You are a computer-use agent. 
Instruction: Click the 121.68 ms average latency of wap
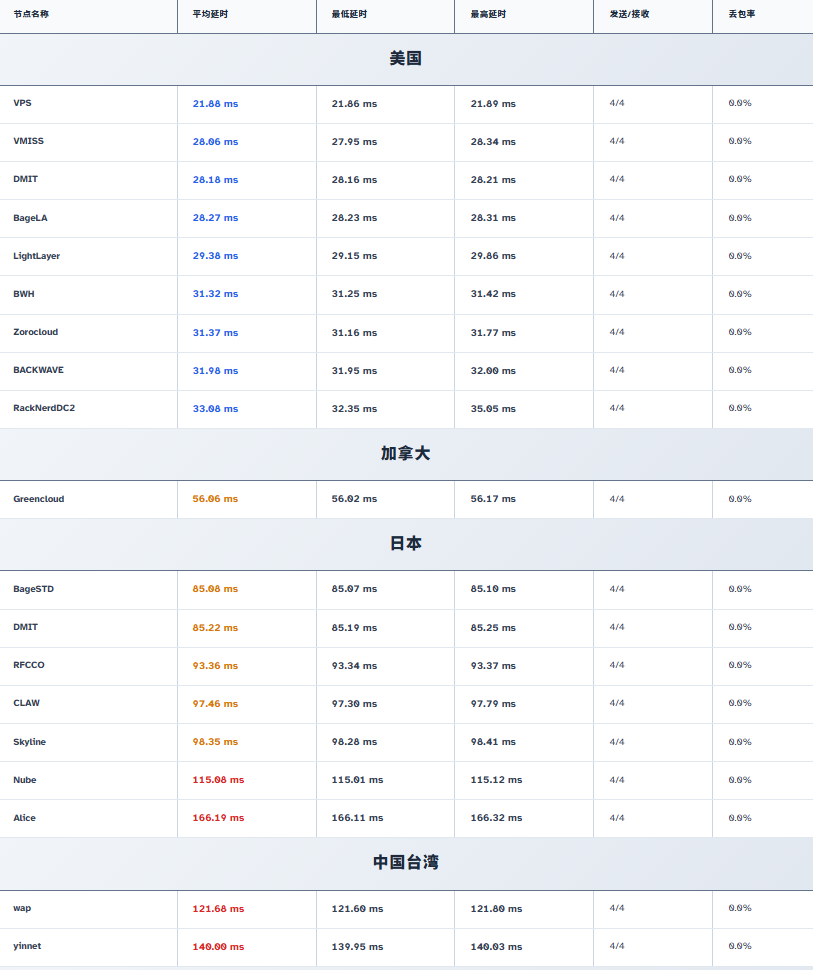click(x=218, y=909)
